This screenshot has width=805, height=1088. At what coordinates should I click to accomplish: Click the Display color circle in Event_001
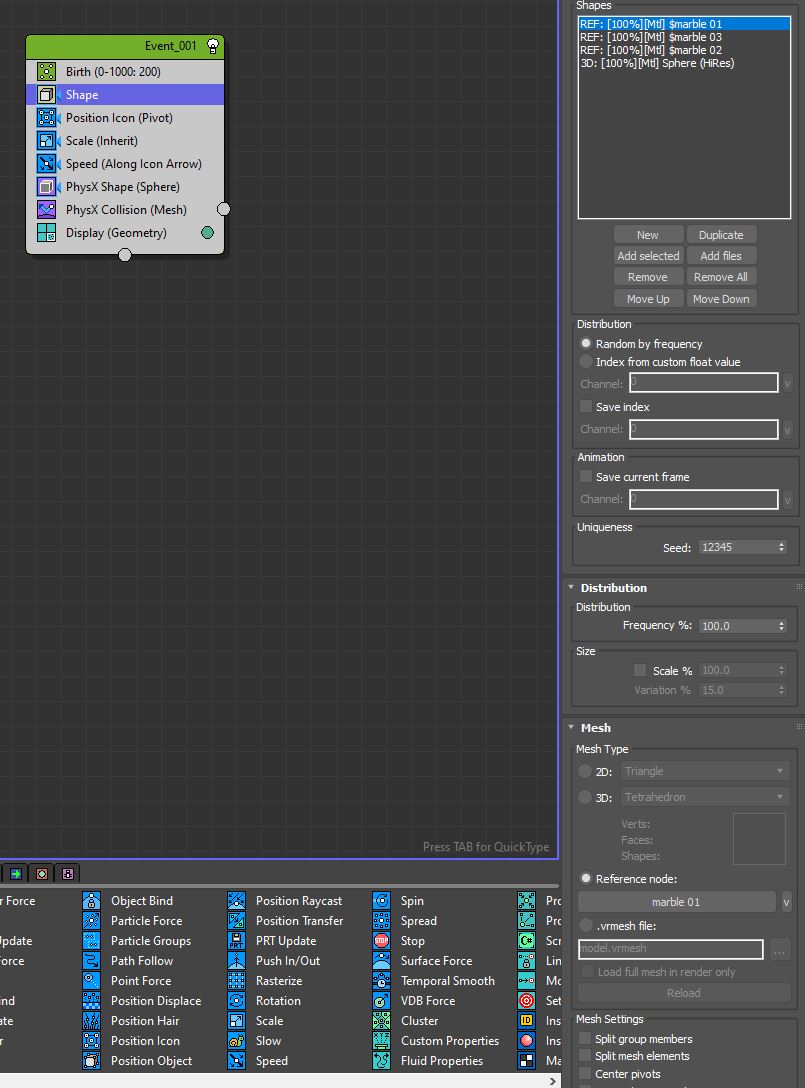[x=207, y=233]
